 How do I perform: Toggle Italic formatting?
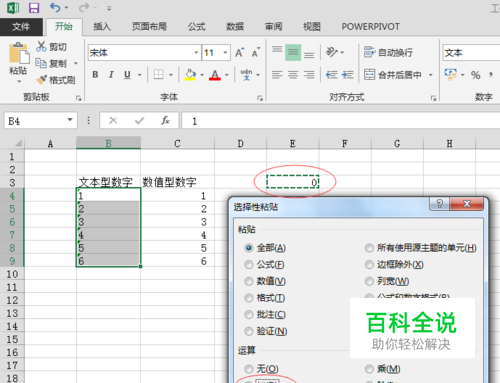(111, 75)
